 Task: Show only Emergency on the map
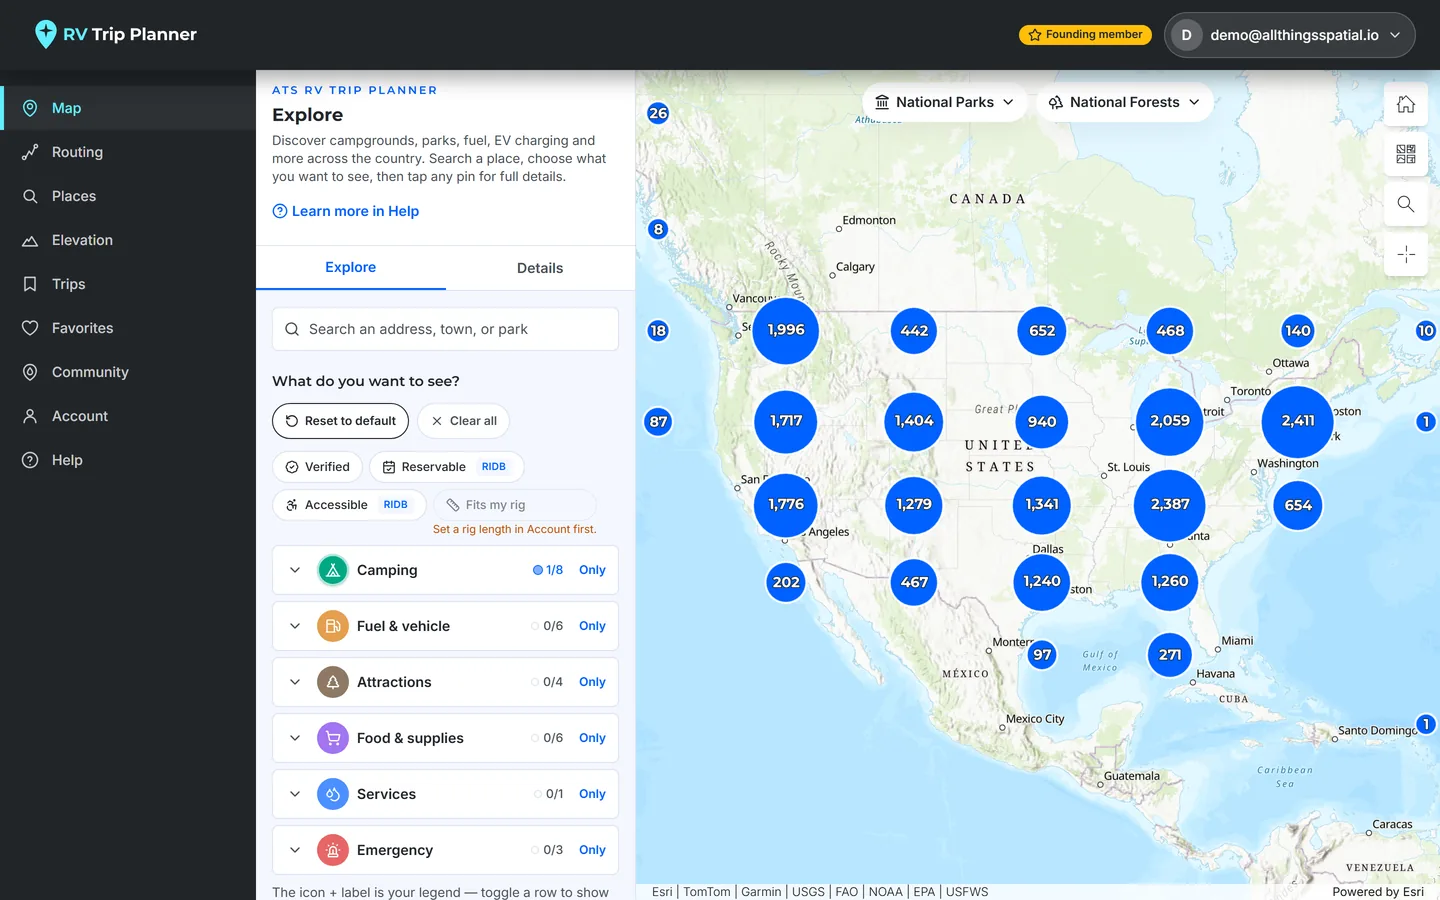pos(592,850)
